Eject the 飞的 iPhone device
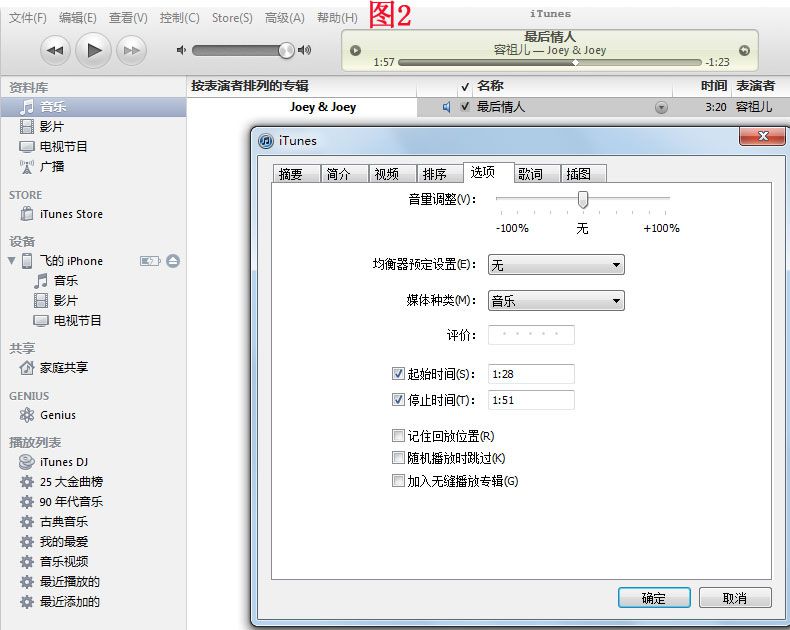The height and width of the screenshot is (630, 790). (x=173, y=261)
